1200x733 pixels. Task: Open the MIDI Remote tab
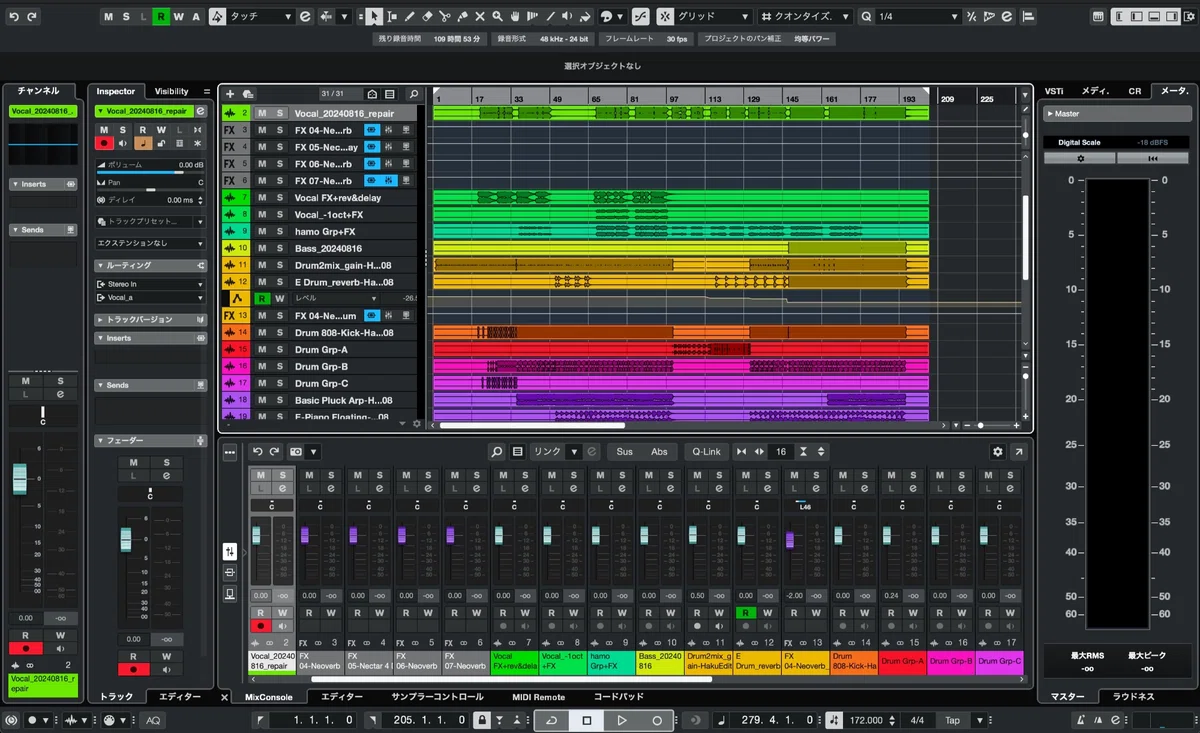coord(538,697)
